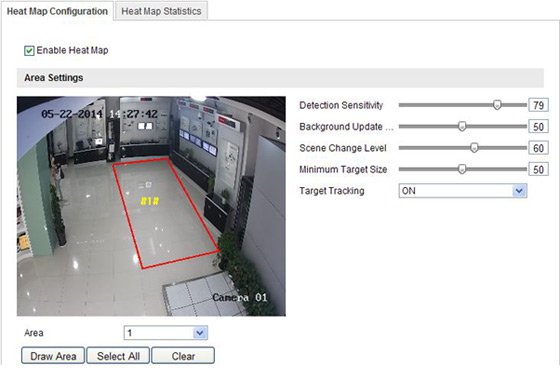560x379 pixels.
Task: Click the Minimum Target Size value box
Action: (538, 169)
